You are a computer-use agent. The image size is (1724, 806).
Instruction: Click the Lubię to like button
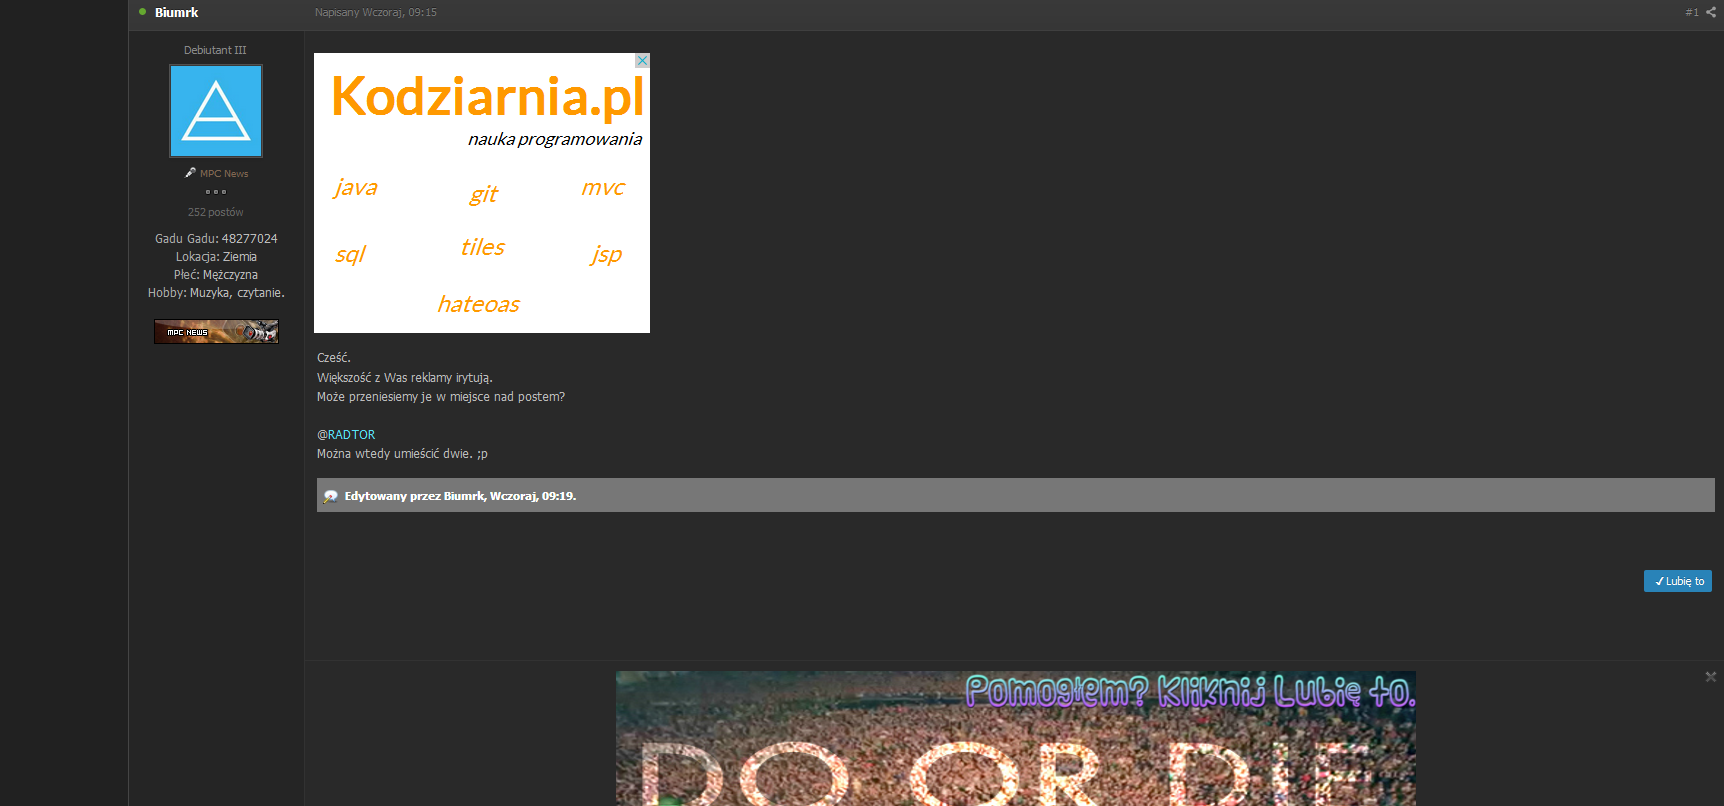tap(1678, 581)
